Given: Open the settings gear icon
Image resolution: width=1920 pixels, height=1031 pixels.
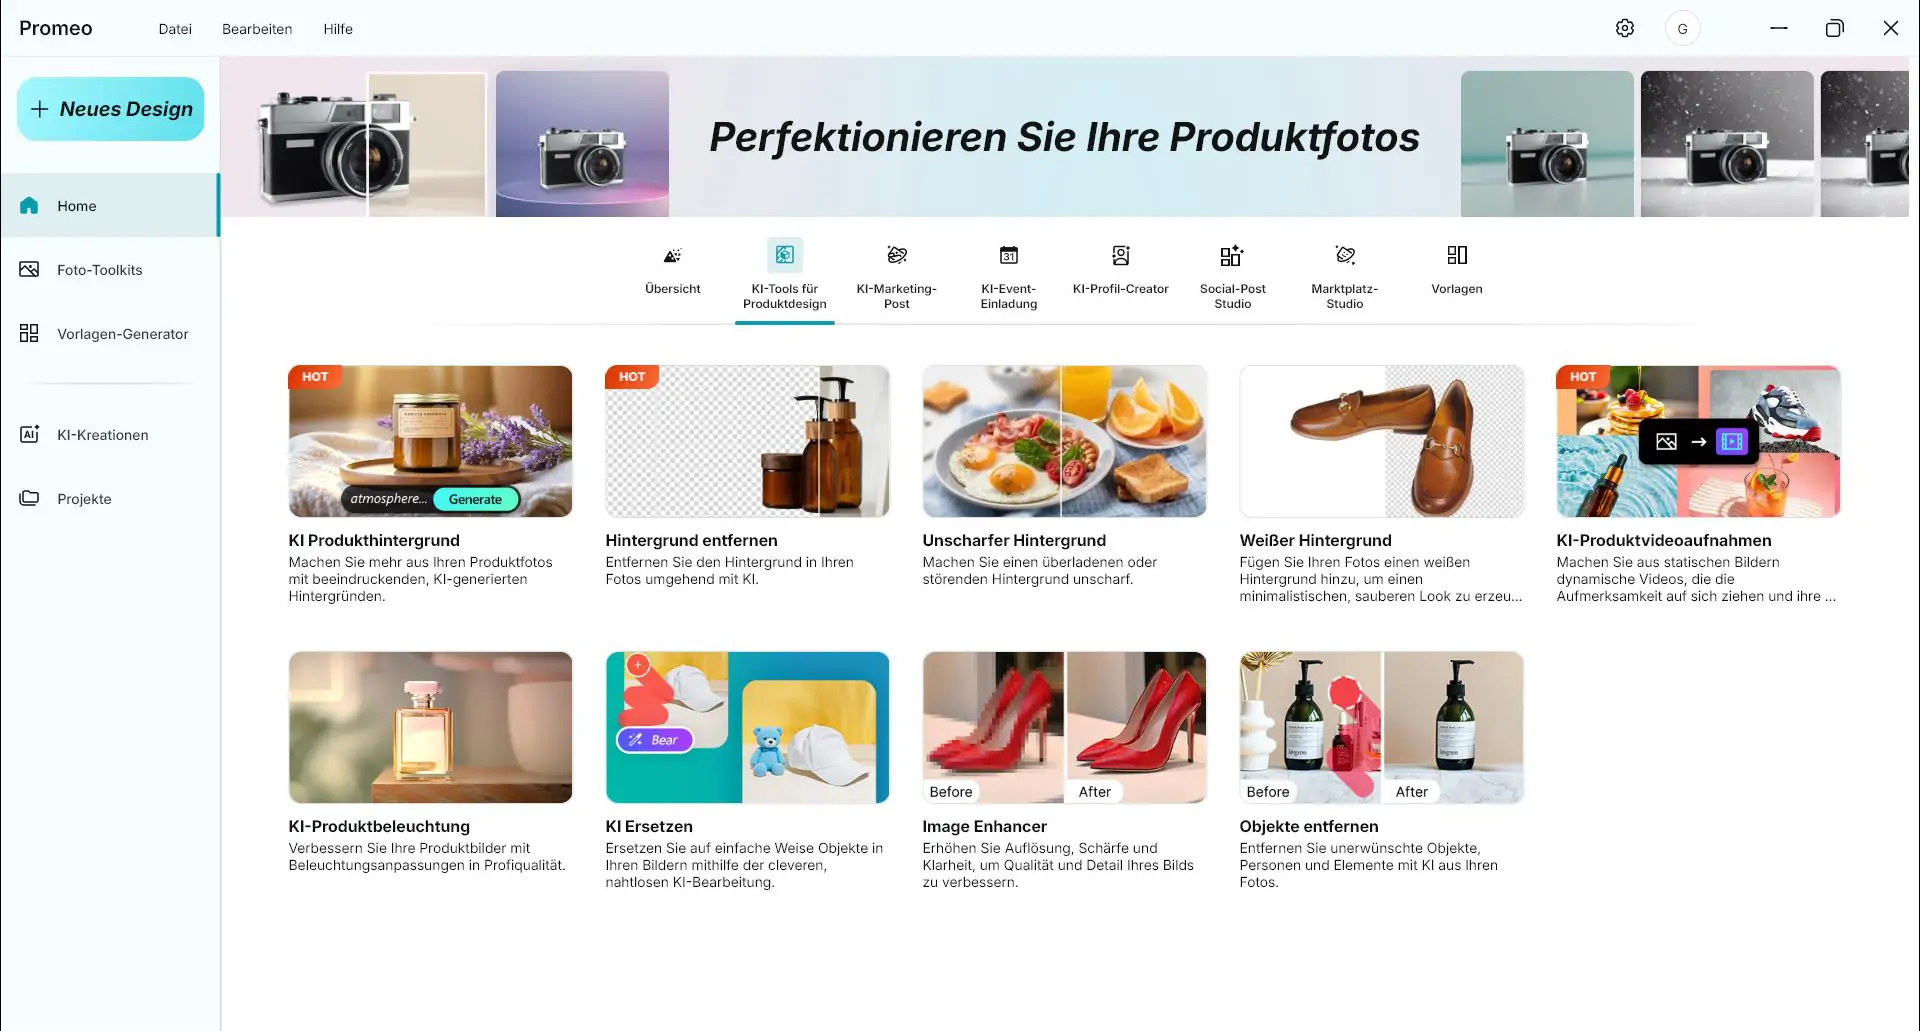Looking at the screenshot, I should click(x=1625, y=28).
